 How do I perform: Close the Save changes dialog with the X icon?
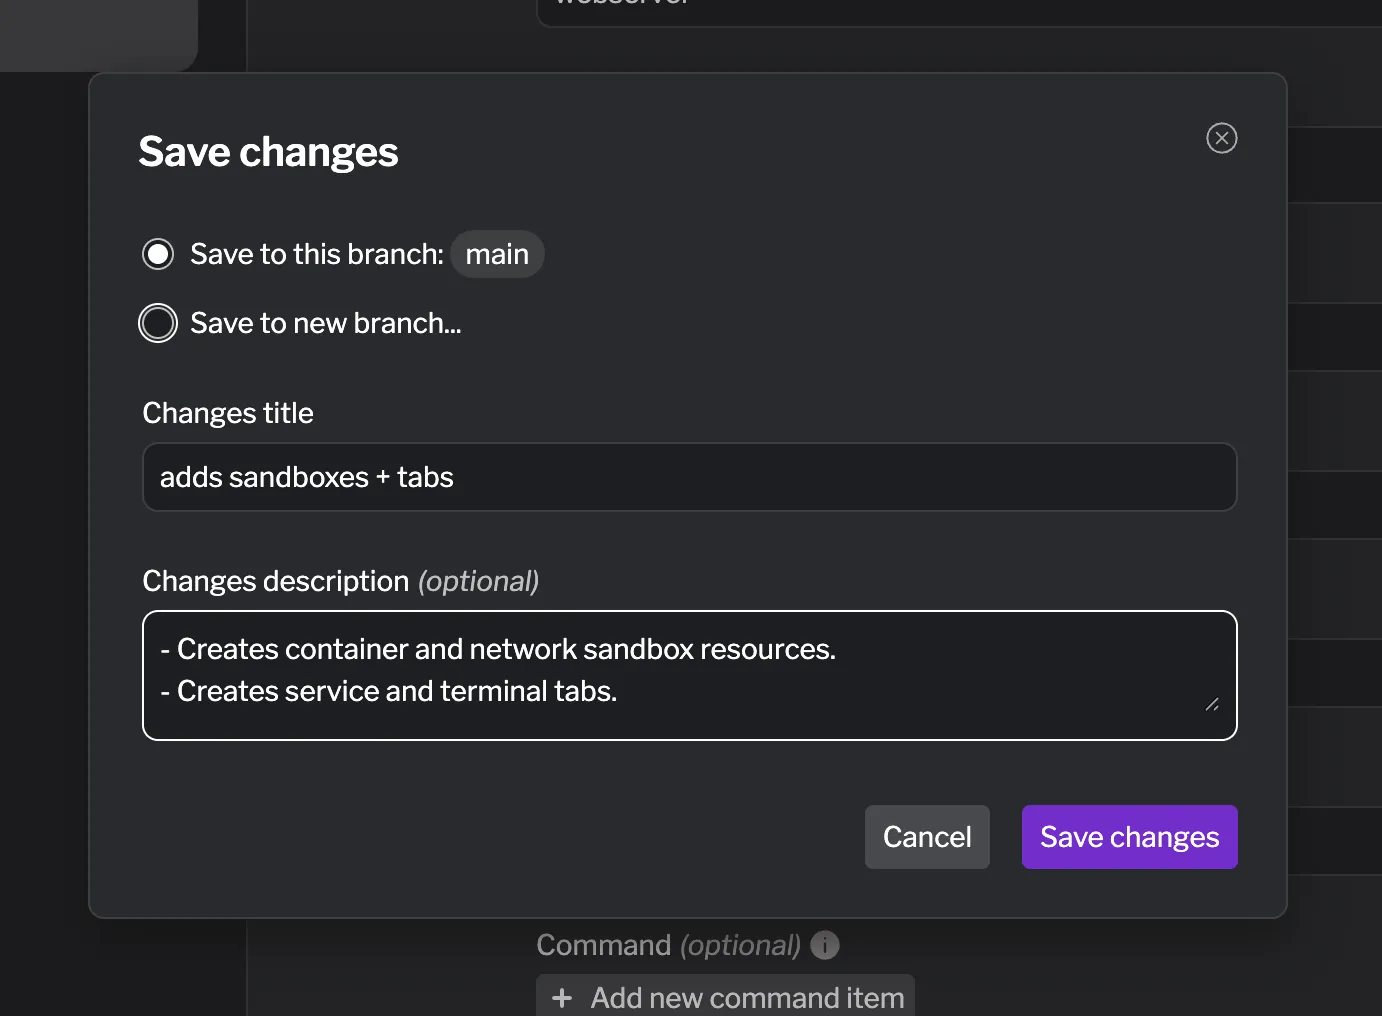[1221, 138]
